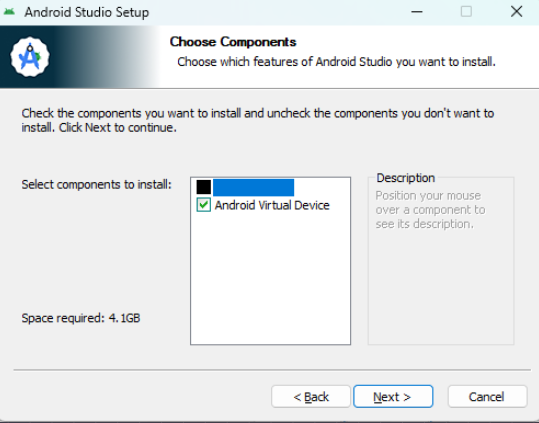The image size is (539, 423).
Task: Click the 'Select components to install:' label
Action: tap(97, 185)
